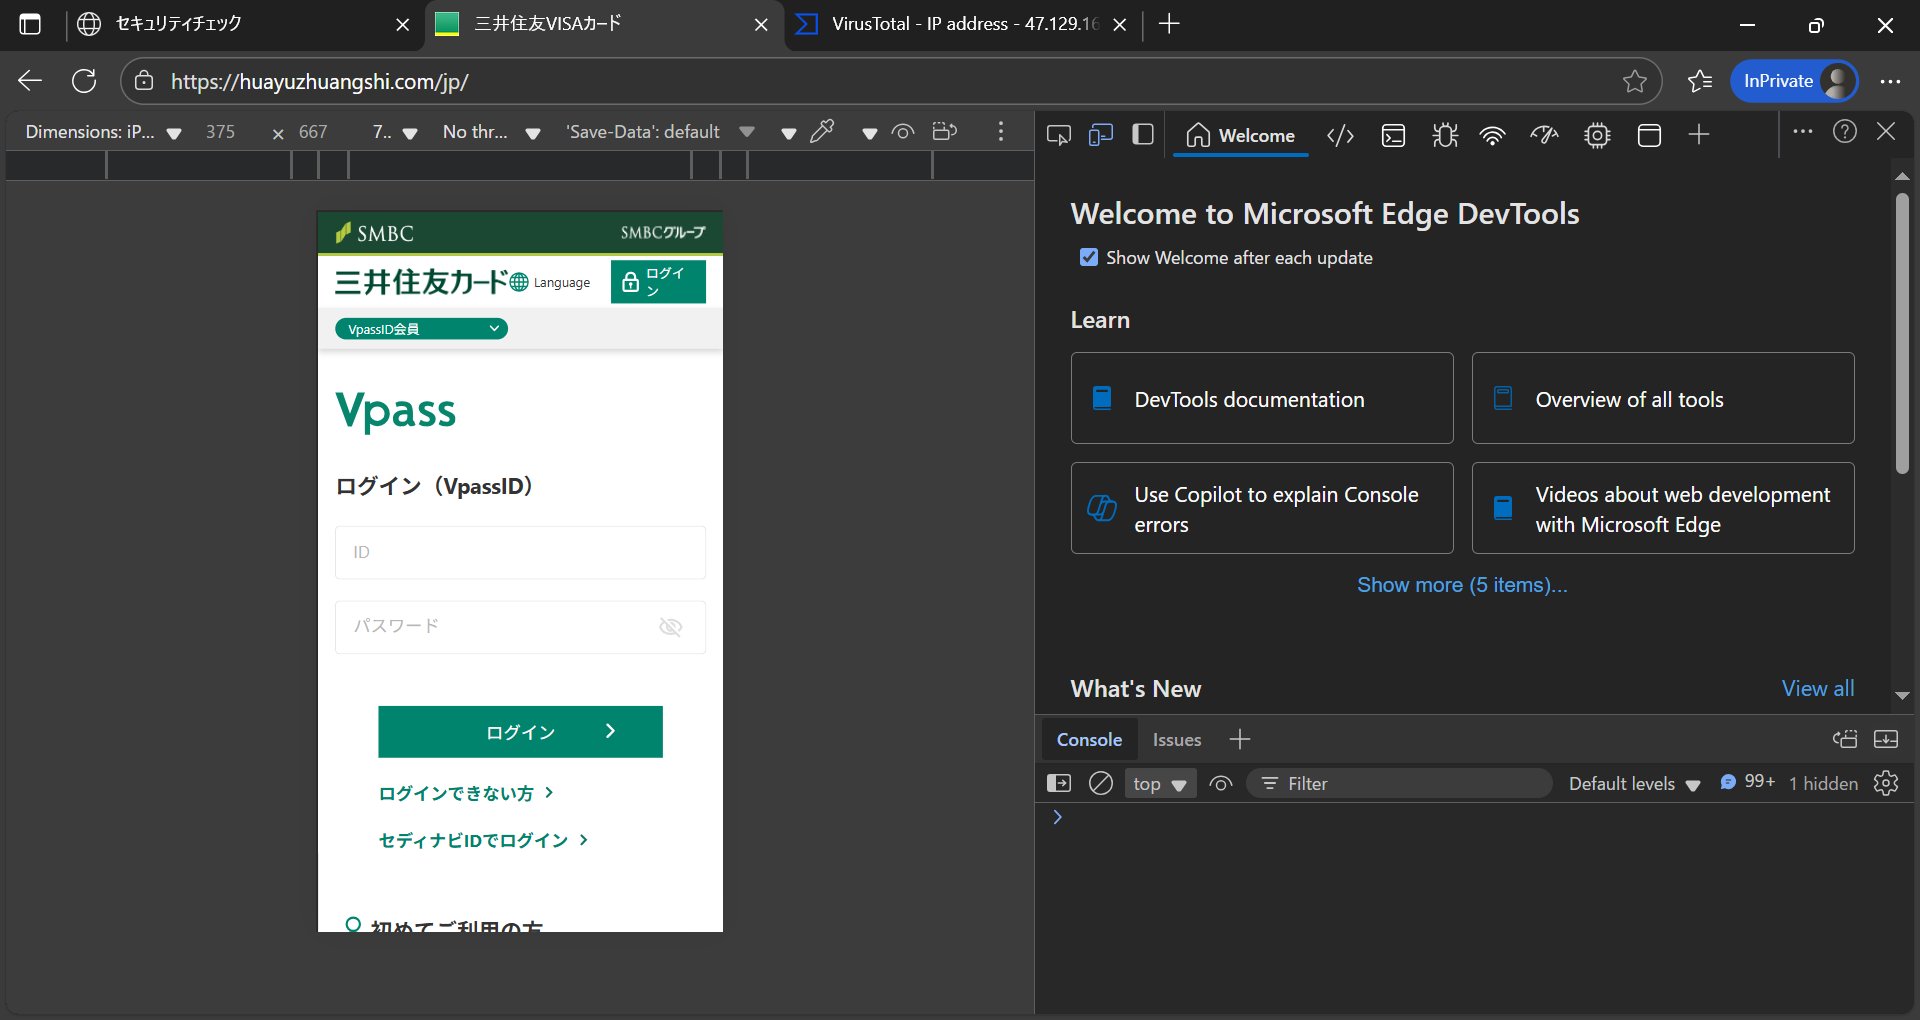1920x1020 pixels.
Task: Open the Network panel wifi icon
Action: pyautogui.click(x=1493, y=135)
